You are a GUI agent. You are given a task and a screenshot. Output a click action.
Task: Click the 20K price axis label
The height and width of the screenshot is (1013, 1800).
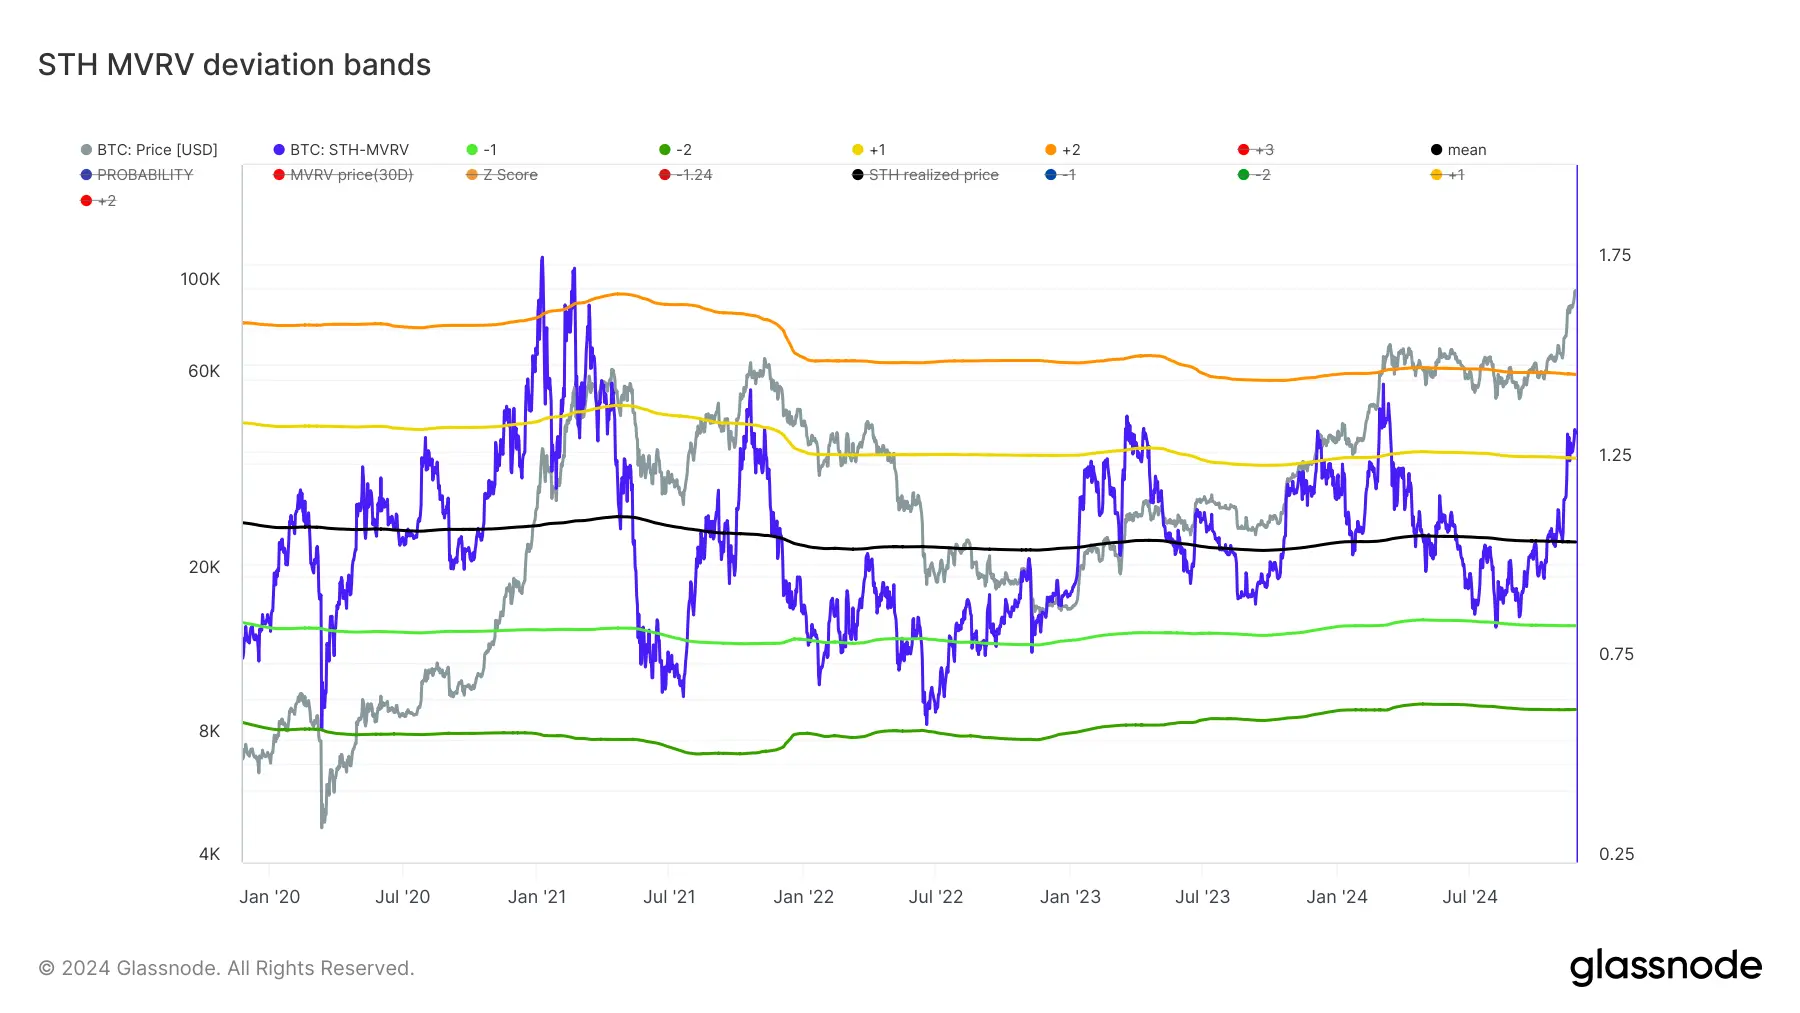click(204, 567)
